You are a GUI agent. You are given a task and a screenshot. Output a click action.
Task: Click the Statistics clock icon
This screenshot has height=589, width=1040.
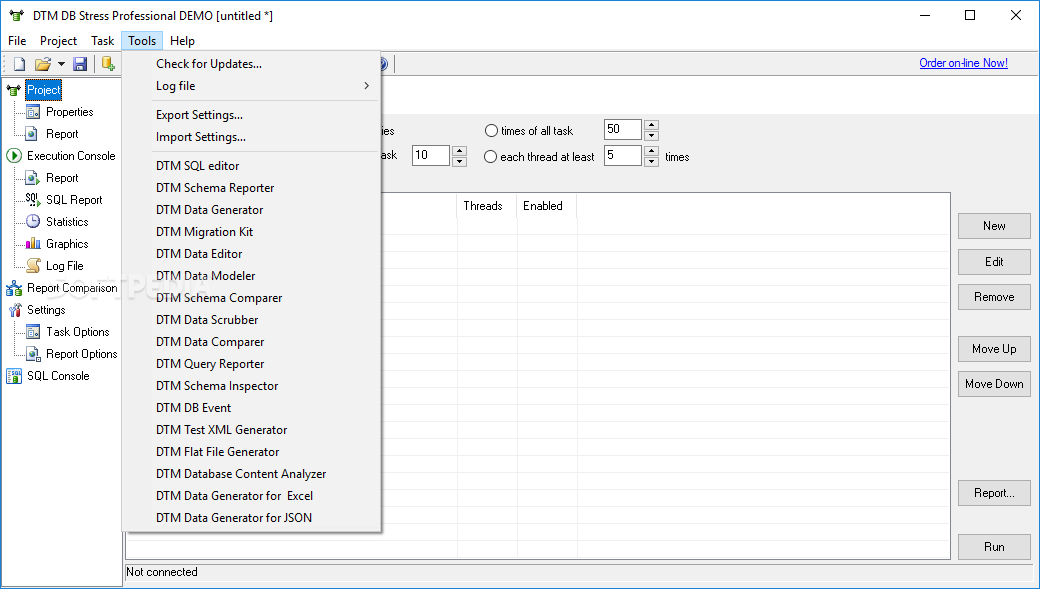click(32, 222)
